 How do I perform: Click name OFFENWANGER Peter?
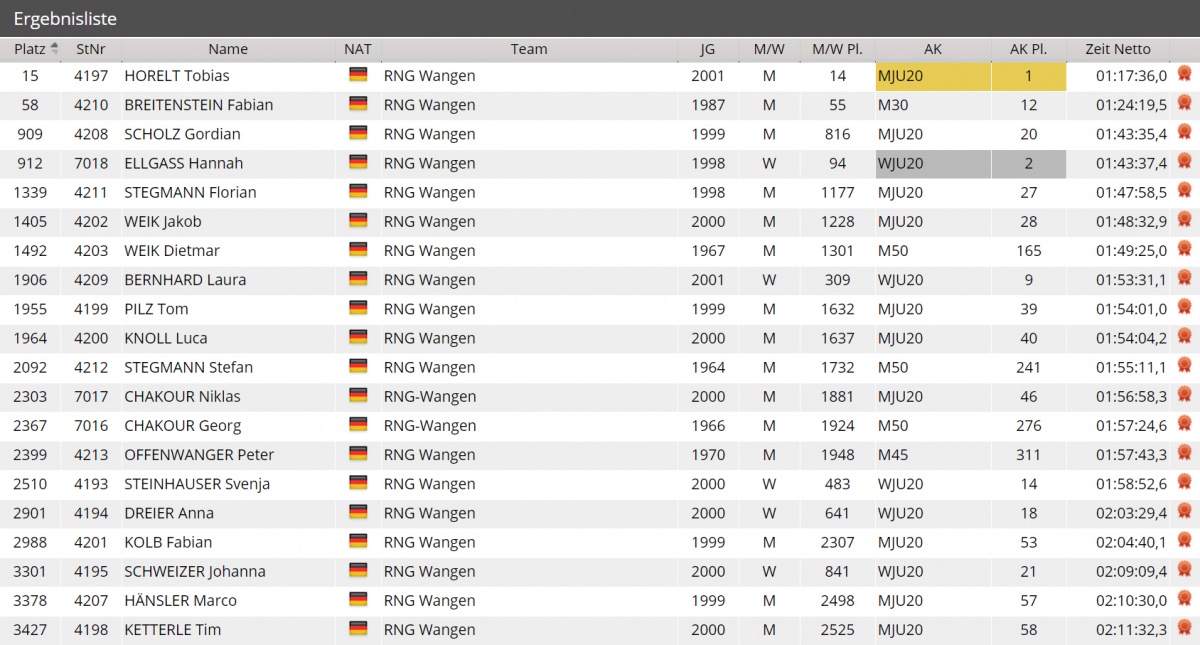[199, 455]
